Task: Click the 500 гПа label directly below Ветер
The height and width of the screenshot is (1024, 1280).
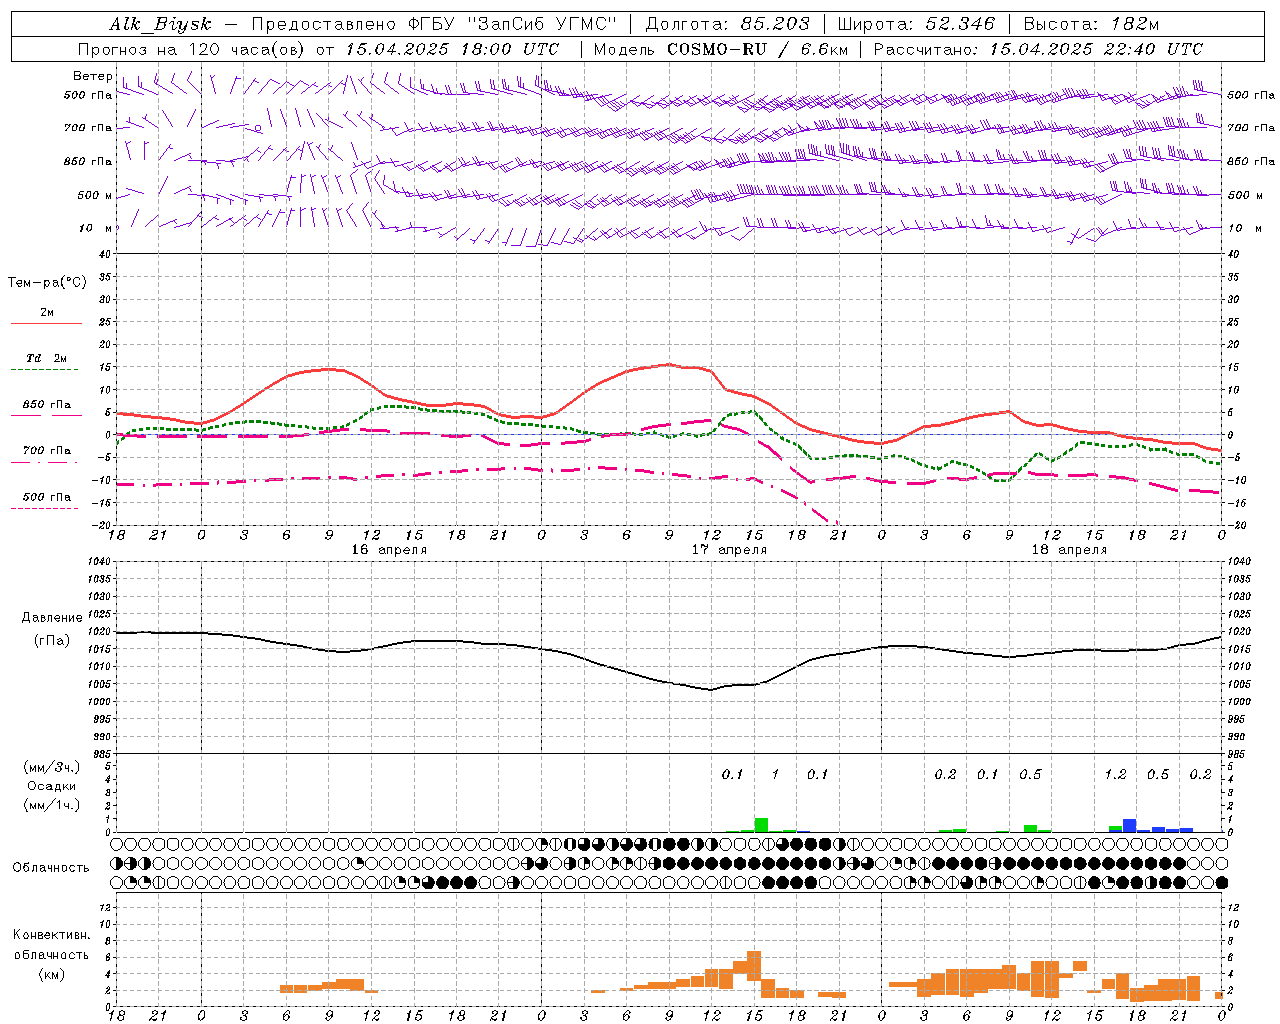Action: [x=88, y=95]
